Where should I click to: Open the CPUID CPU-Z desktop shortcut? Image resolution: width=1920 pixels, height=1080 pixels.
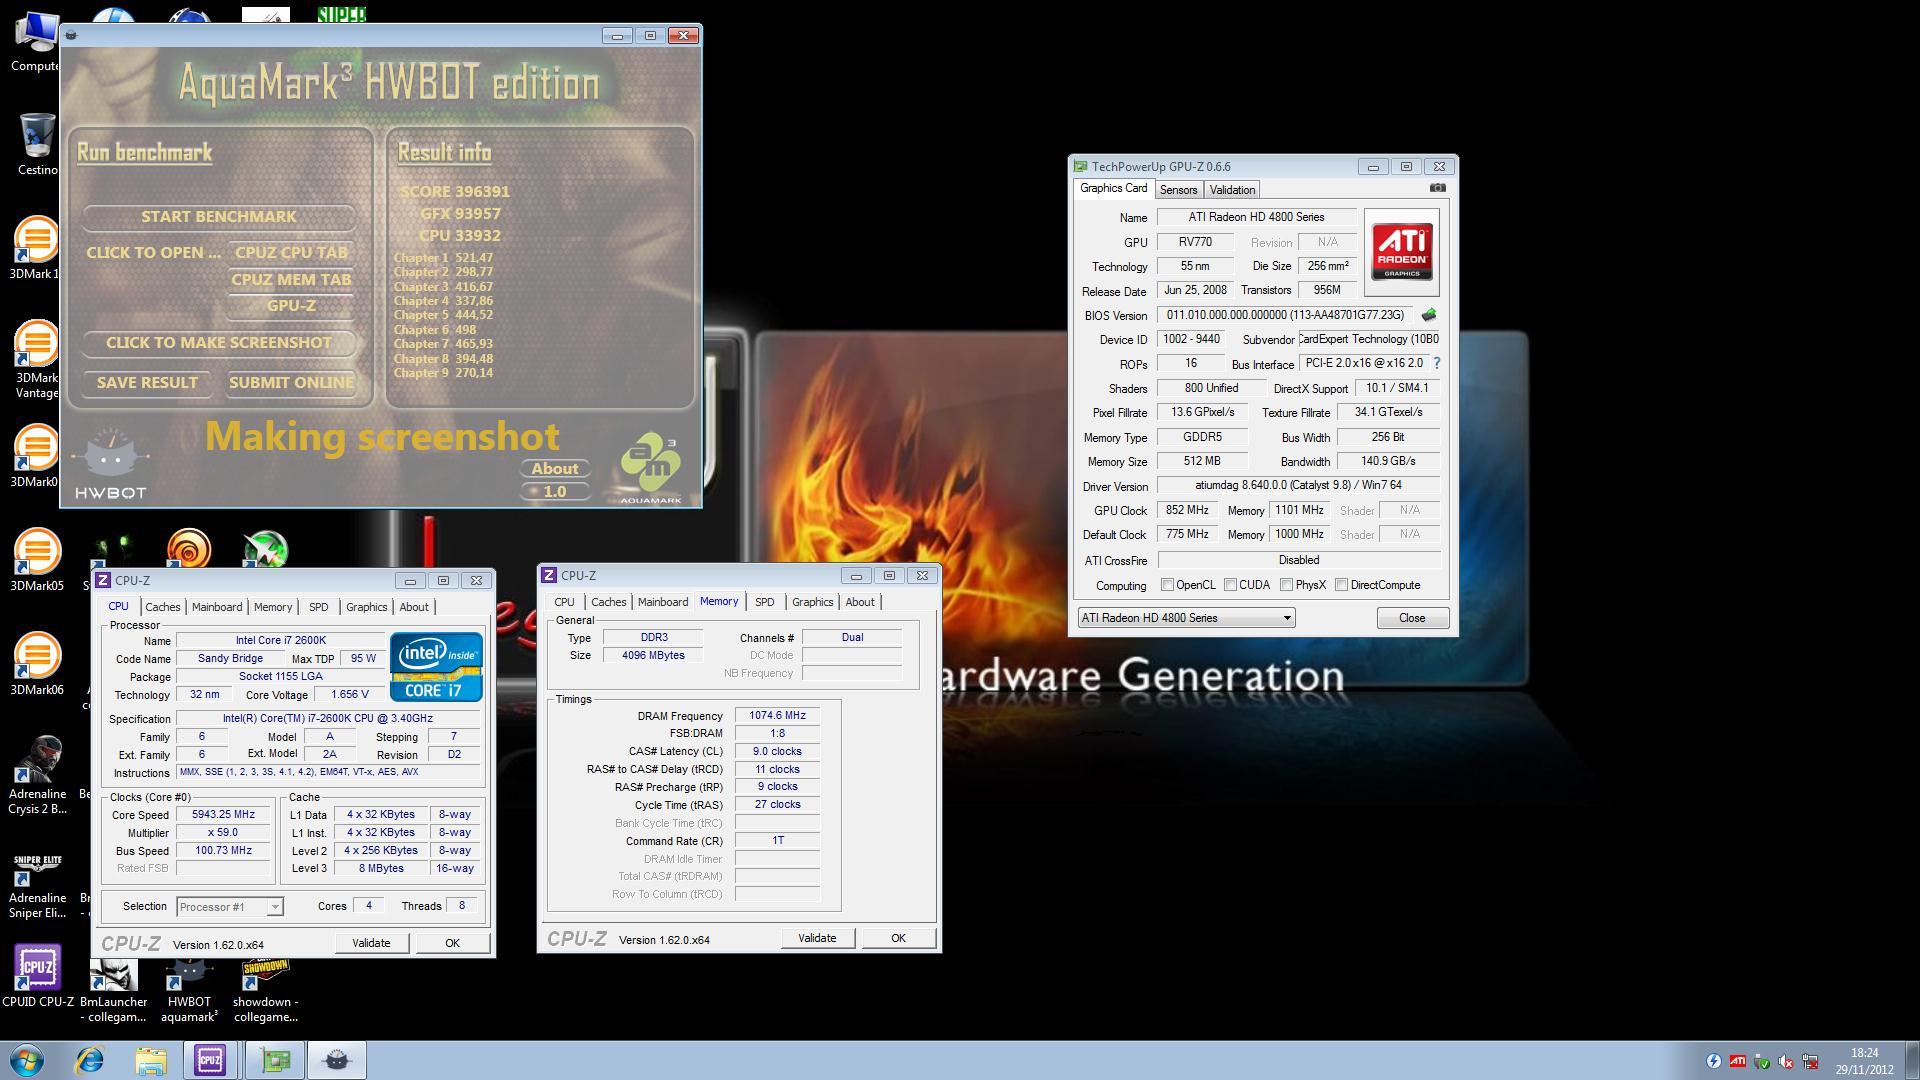pos(37,976)
